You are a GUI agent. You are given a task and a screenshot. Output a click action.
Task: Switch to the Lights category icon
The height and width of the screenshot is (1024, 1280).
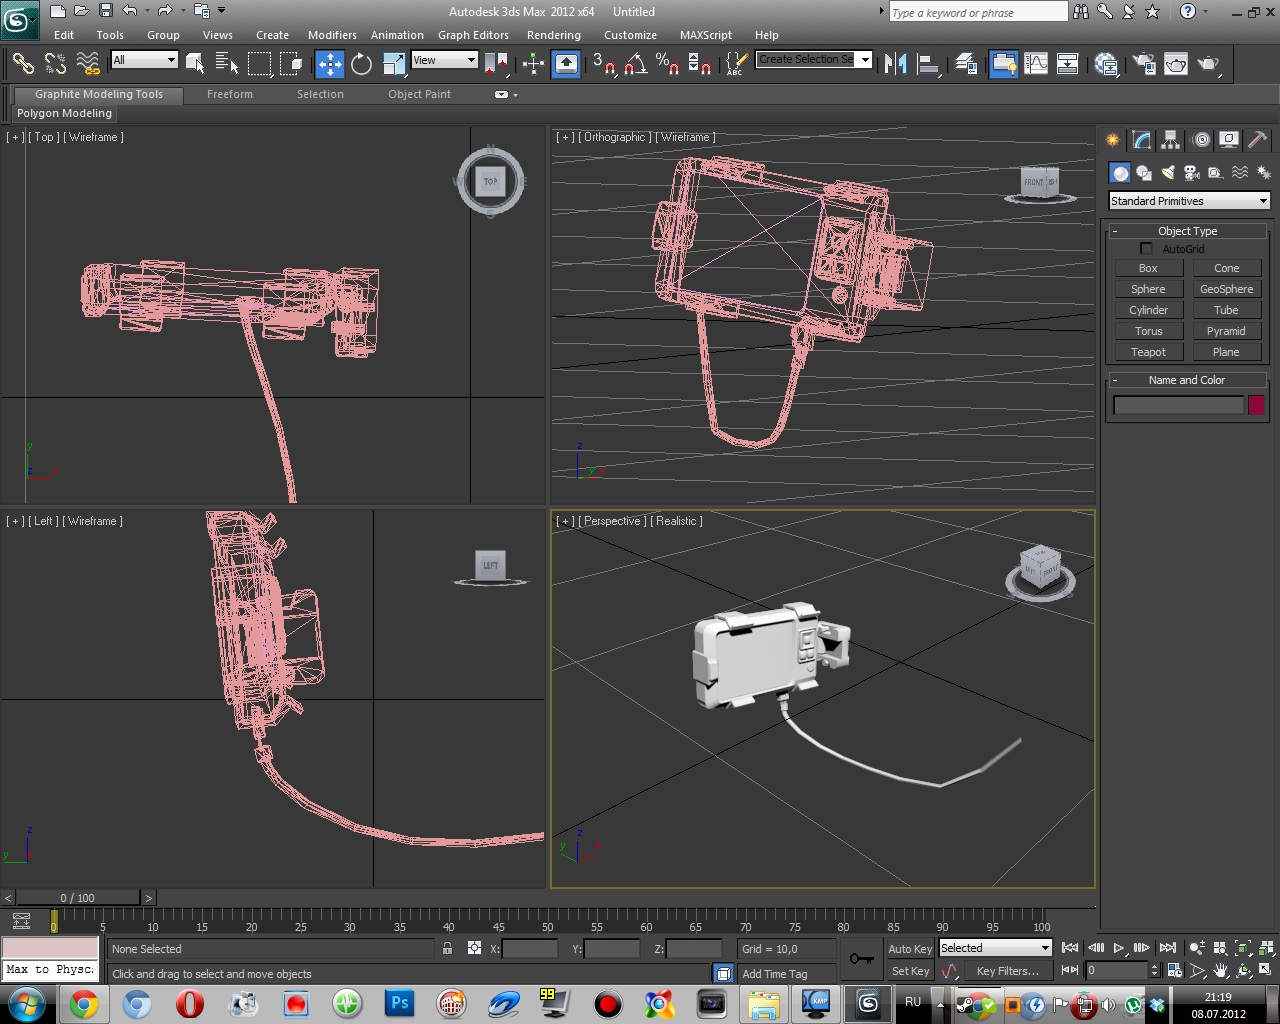tap(1168, 173)
